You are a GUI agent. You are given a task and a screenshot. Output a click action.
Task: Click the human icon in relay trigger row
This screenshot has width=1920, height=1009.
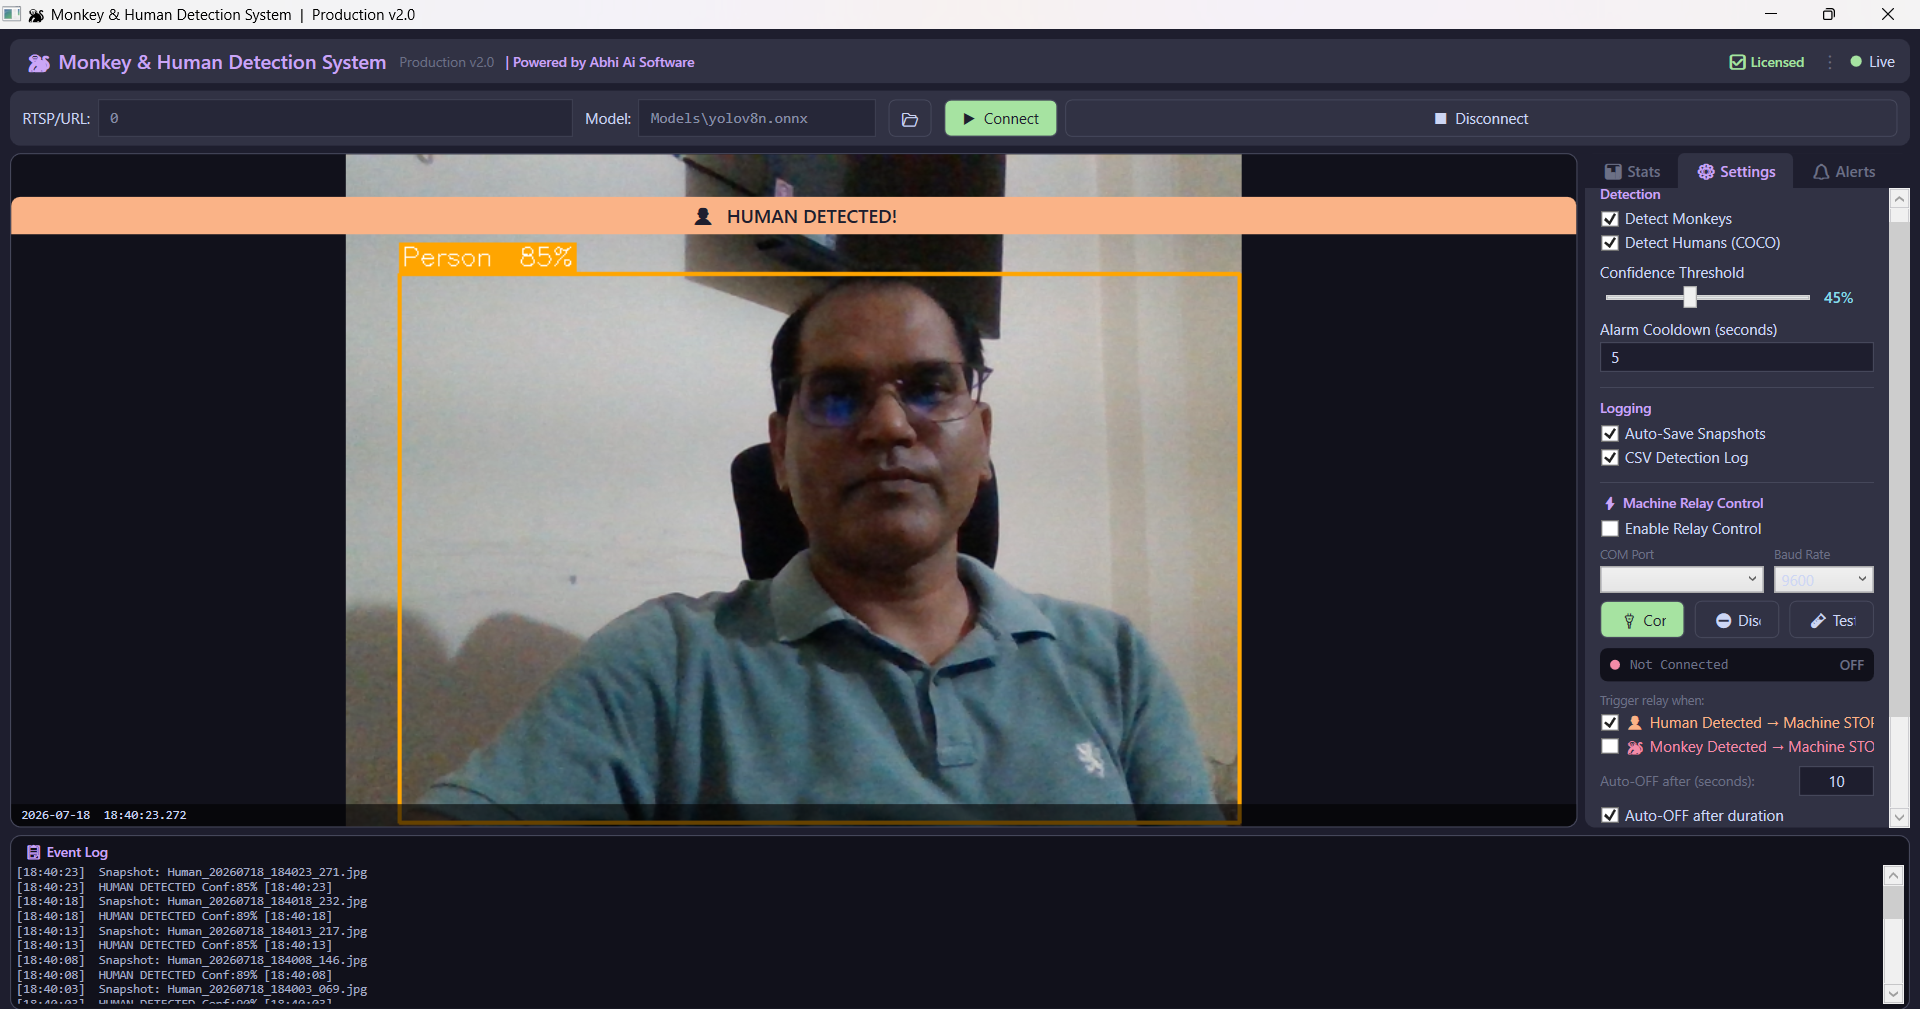click(1635, 723)
